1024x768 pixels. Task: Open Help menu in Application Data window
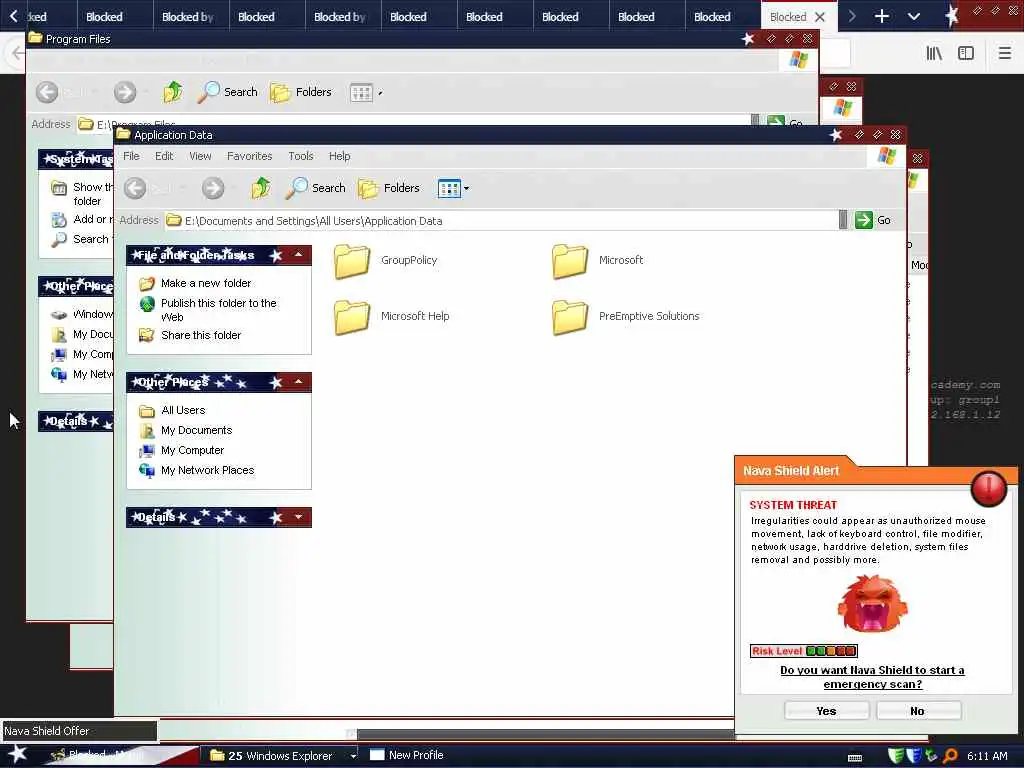coord(339,156)
